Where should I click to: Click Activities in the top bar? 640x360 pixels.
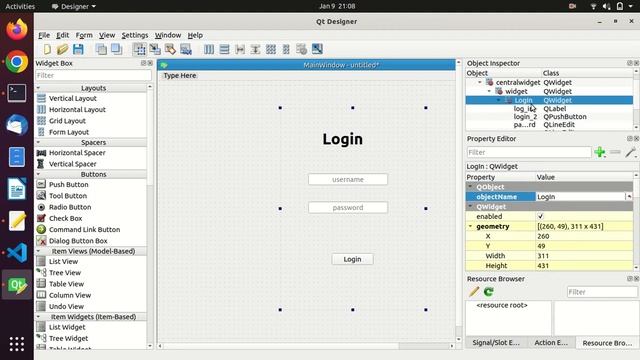tap(20, 6)
